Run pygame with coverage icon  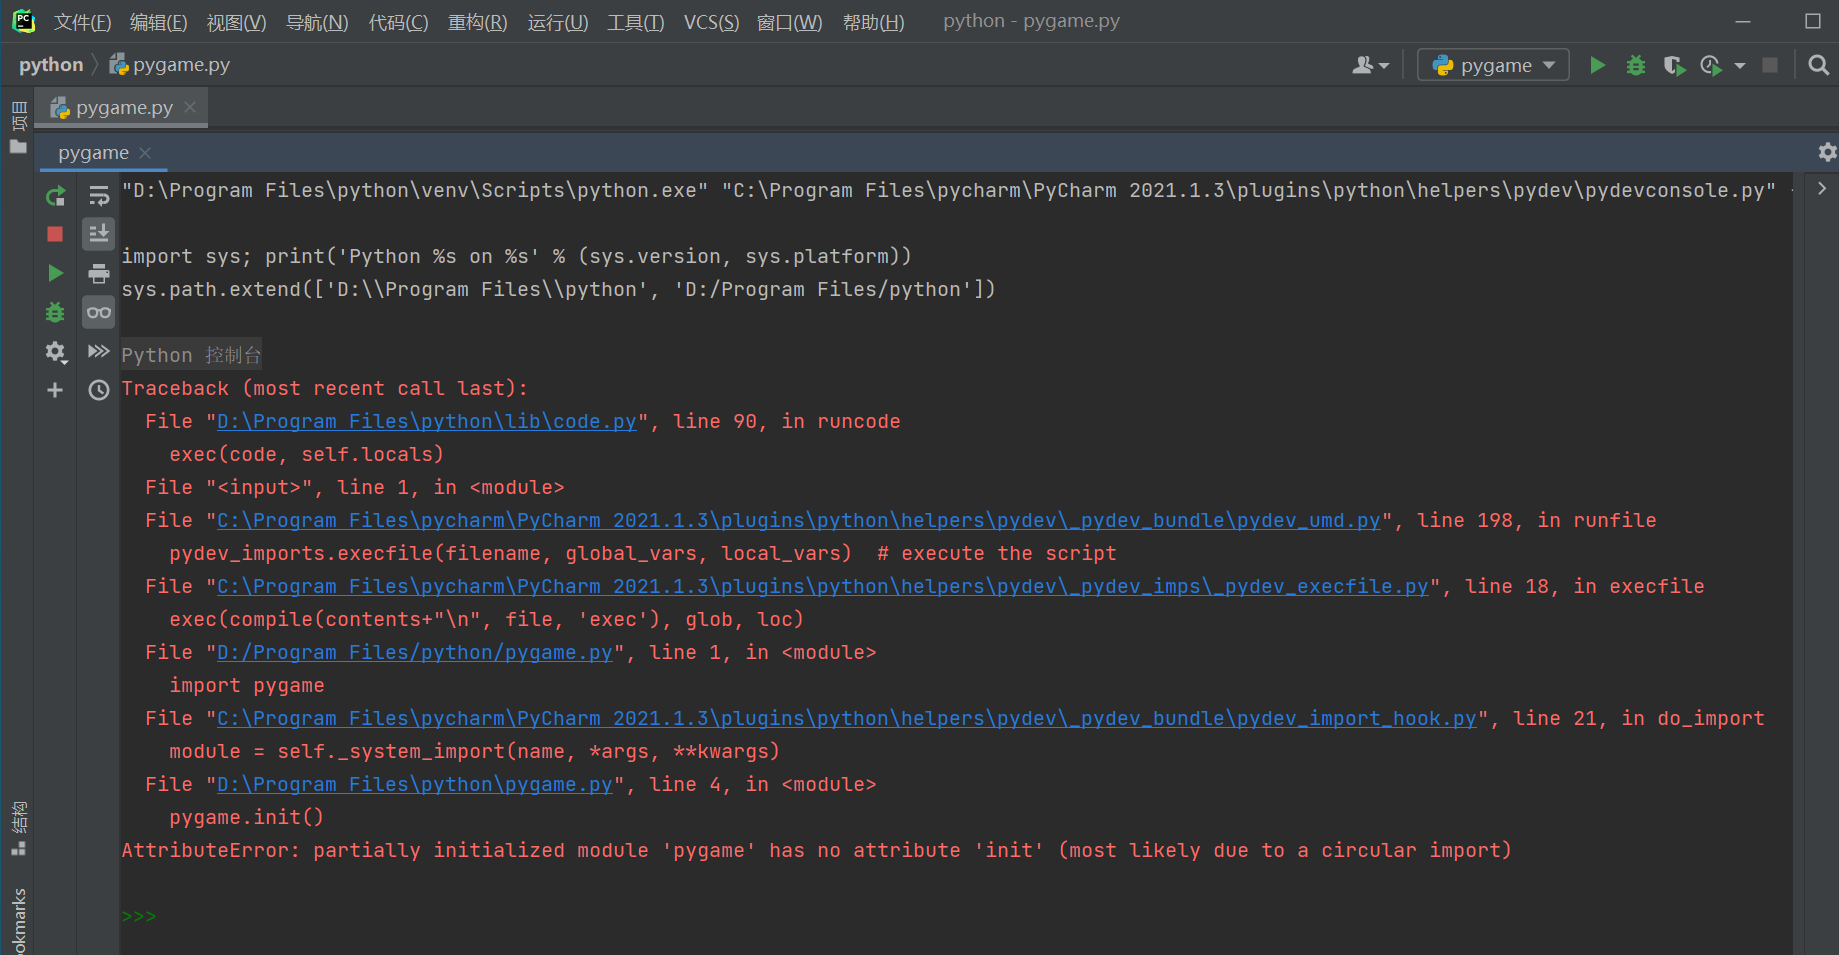[1674, 65]
